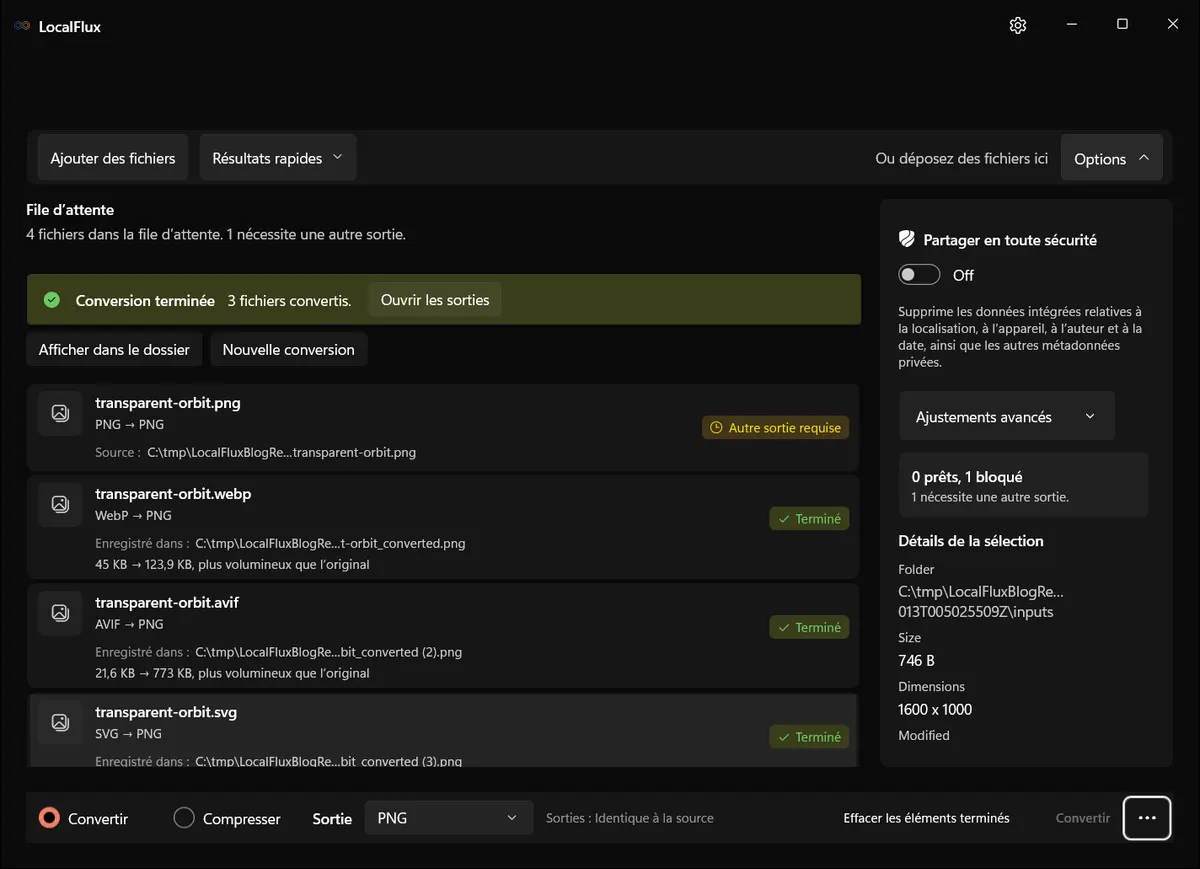Open the more options ellipsis menu
Screen dimensions: 1200x869
[x=1147, y=818]
